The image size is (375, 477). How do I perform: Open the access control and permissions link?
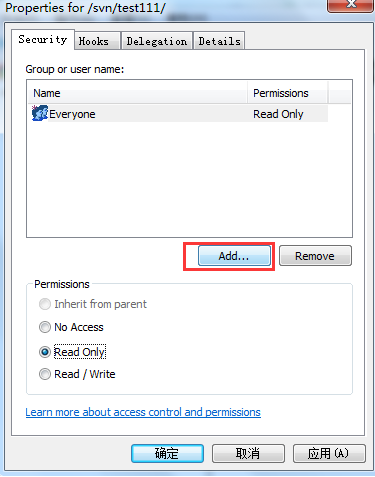point(143,412)
